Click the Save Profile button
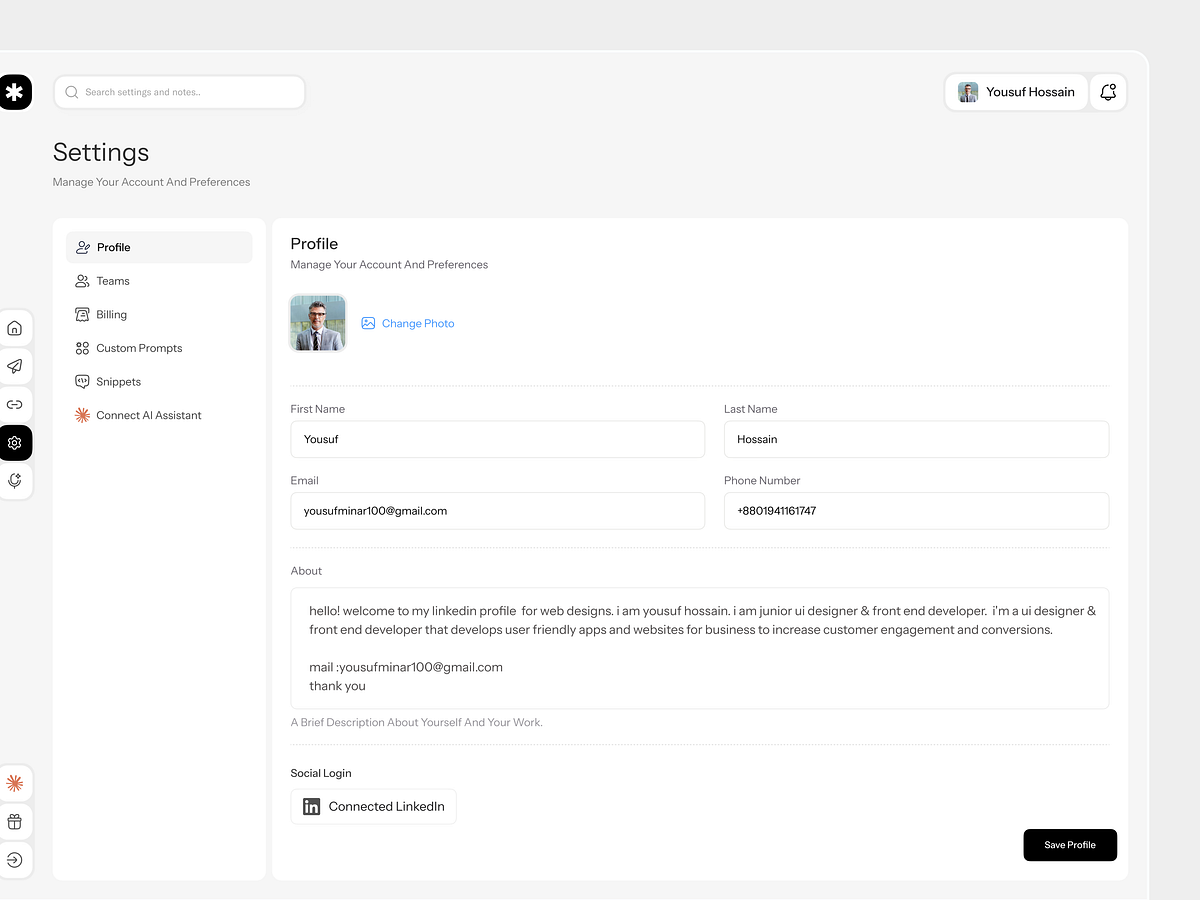The image size is (1200, 900). click(x=1070, y=845)
